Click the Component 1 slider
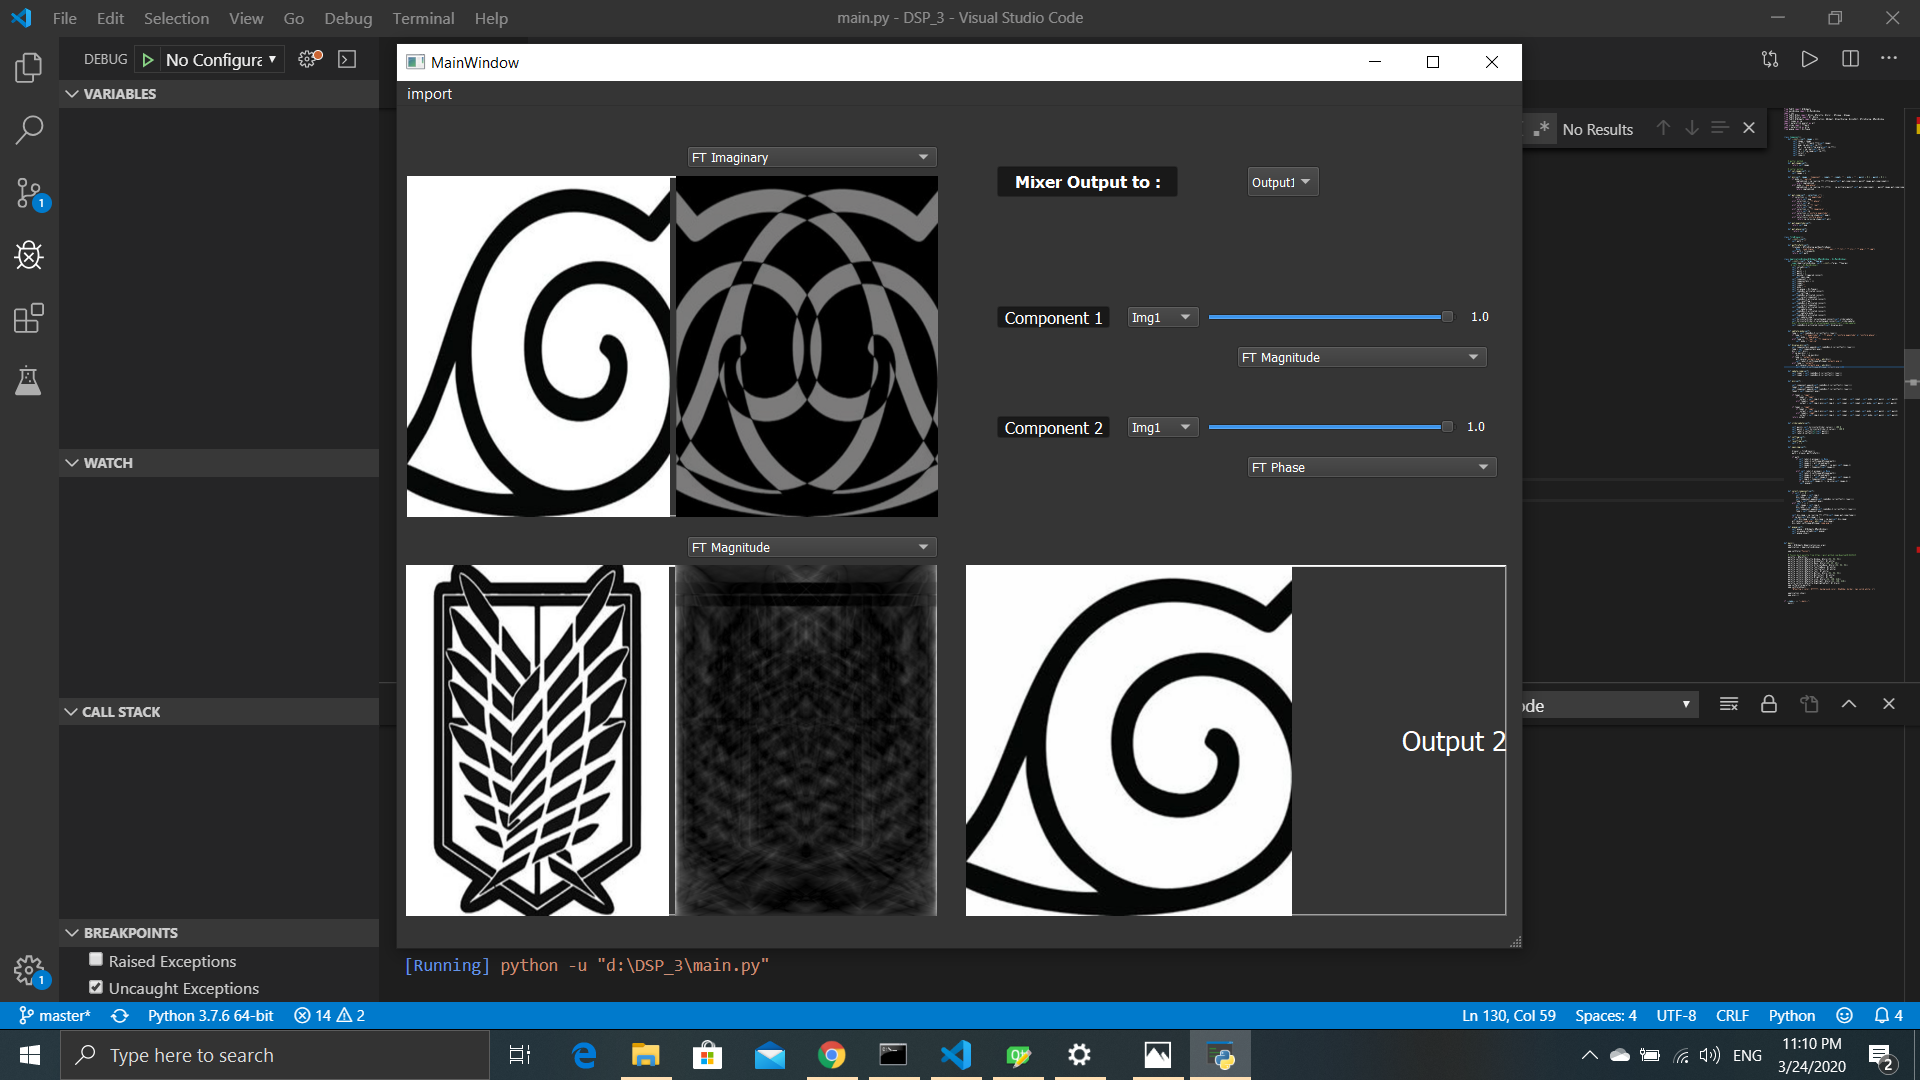The height and width of the screenshot is (1080, 1920). [x=1330, y=317]
